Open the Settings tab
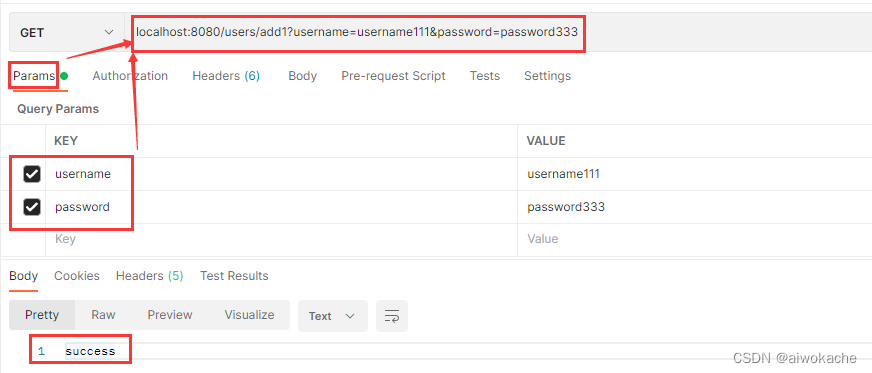 (547, 76)
